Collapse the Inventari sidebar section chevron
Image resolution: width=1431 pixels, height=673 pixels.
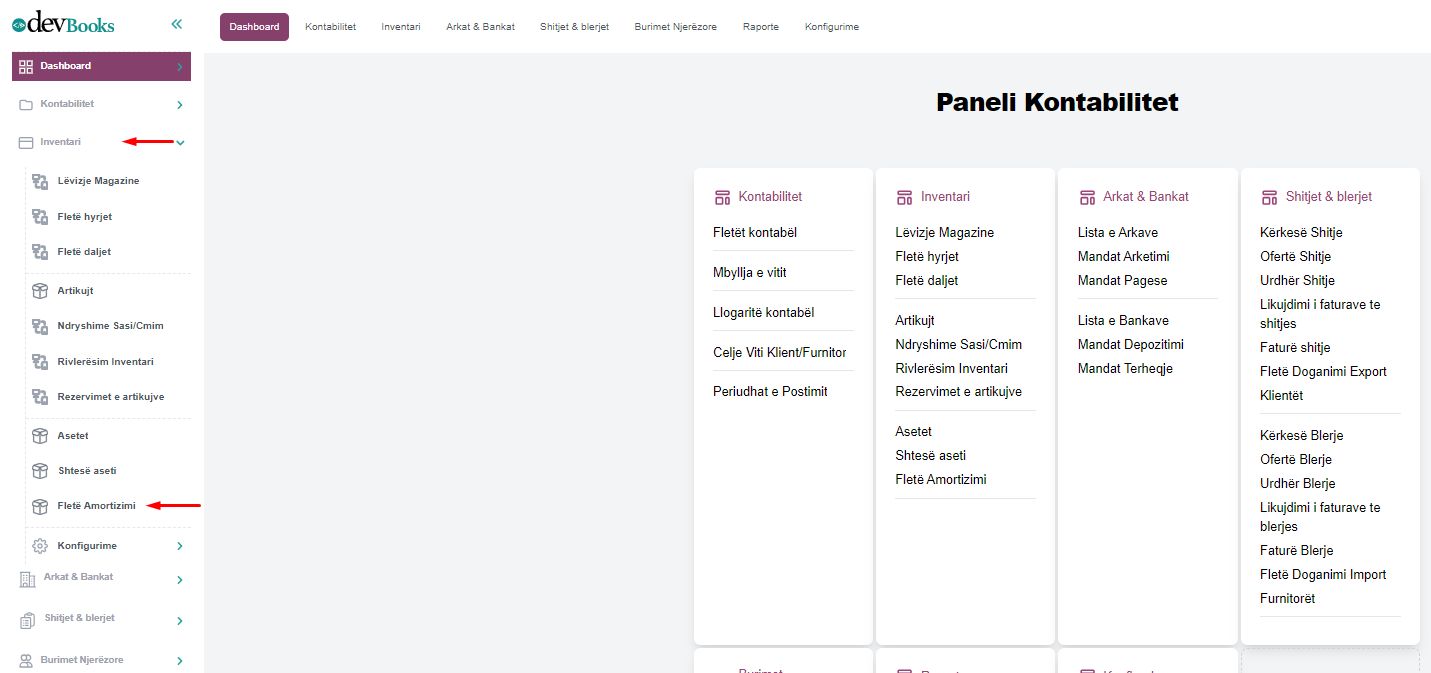click(x=180, y=143)
